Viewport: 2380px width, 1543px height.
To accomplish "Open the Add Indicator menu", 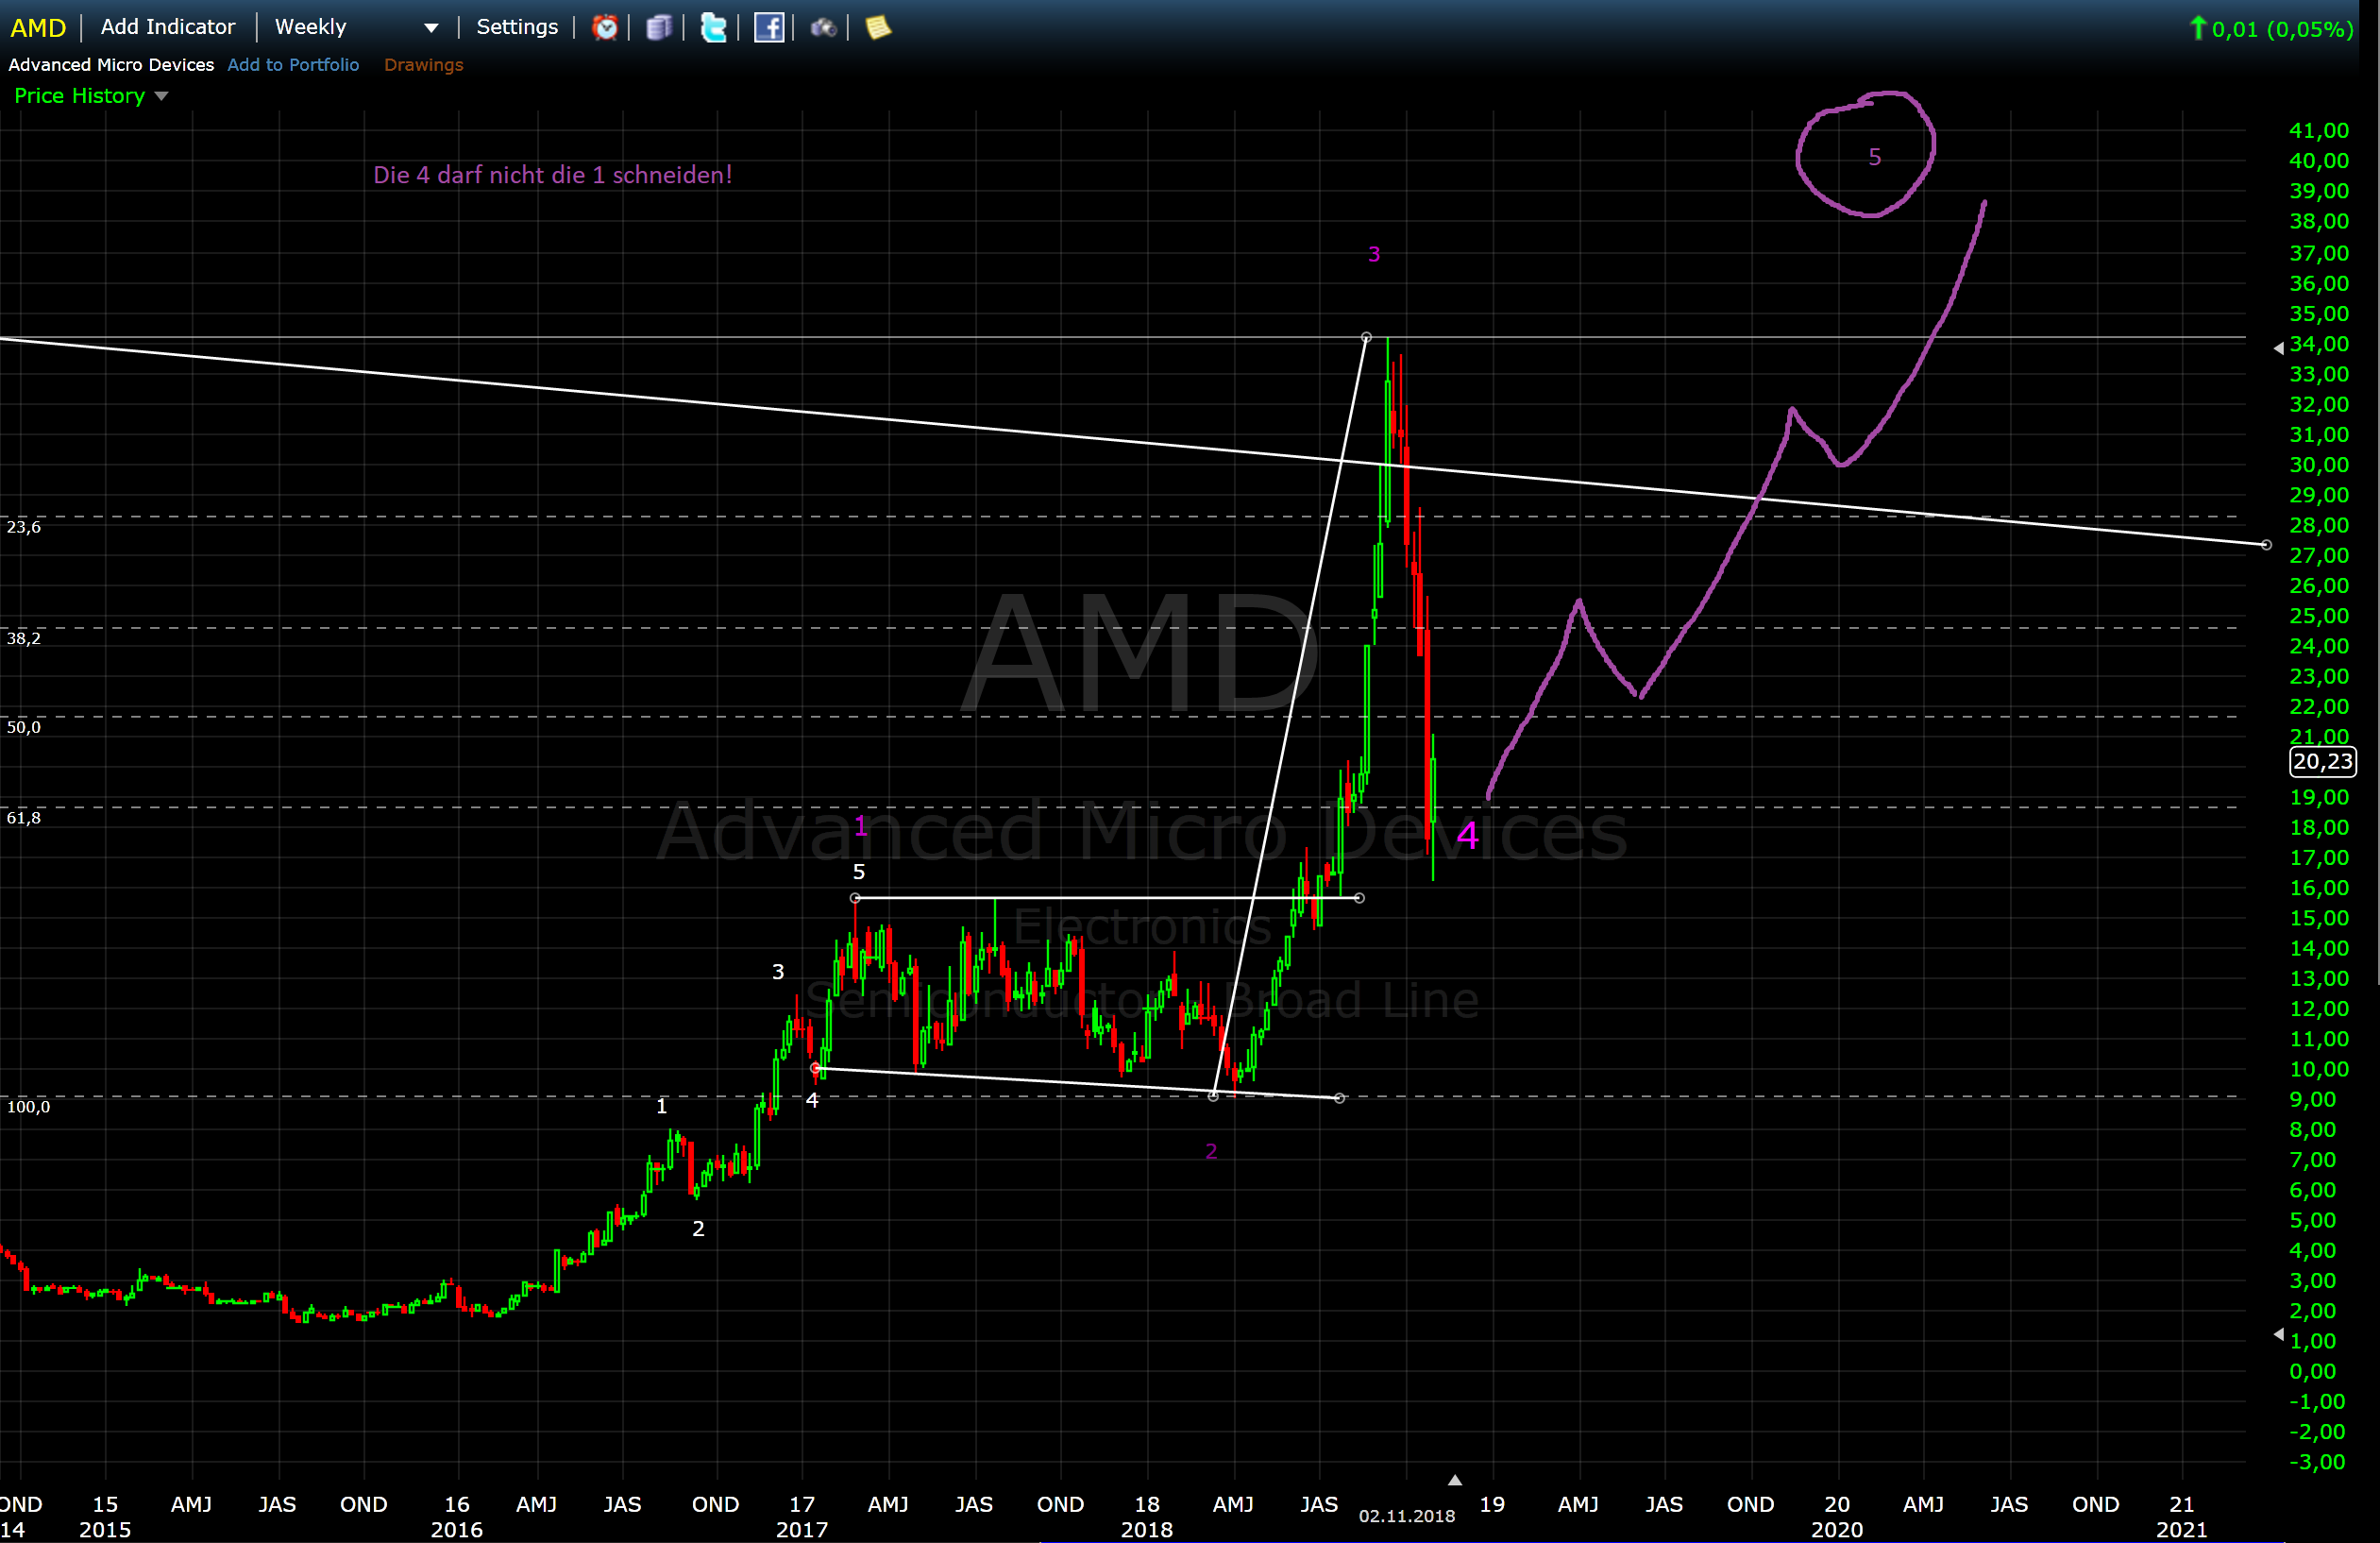I will point(168,27).
